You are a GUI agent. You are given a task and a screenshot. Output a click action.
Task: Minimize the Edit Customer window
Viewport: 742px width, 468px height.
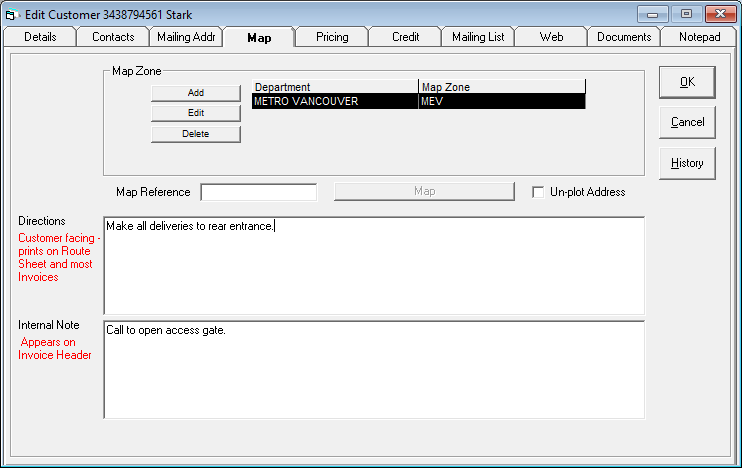[x=653, y=14]
